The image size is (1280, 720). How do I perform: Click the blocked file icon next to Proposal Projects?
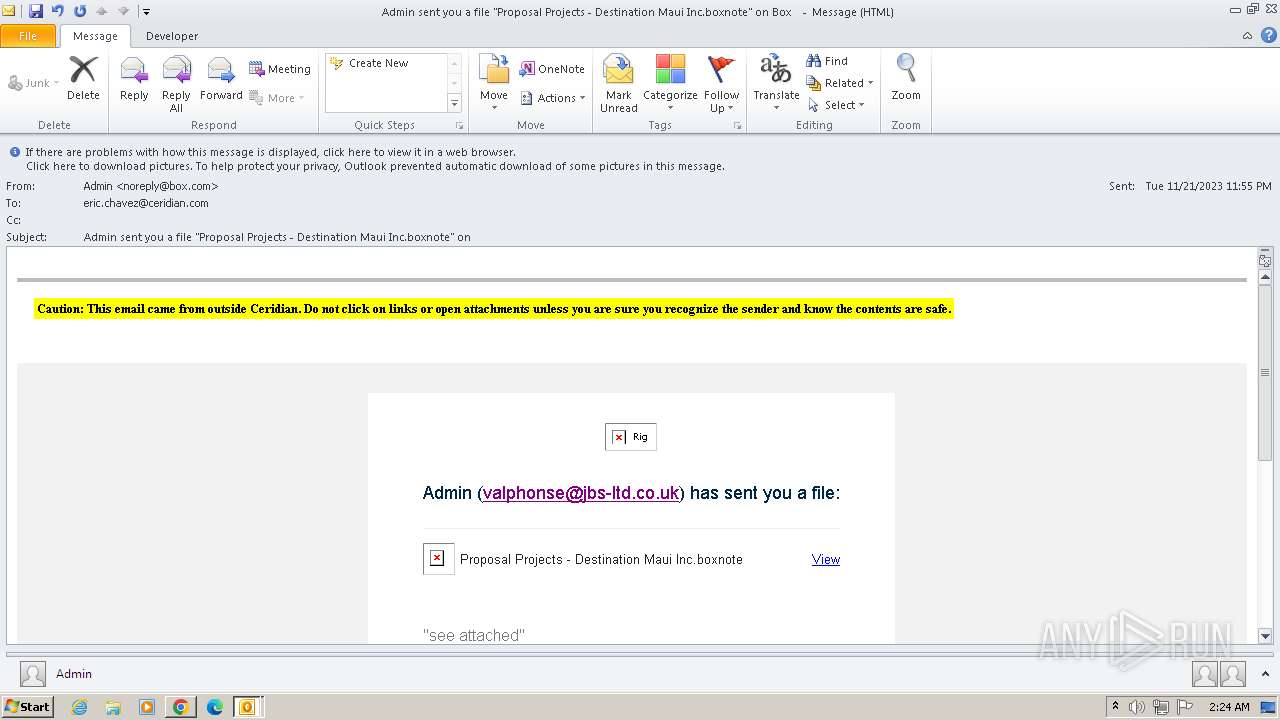[438, 559]
